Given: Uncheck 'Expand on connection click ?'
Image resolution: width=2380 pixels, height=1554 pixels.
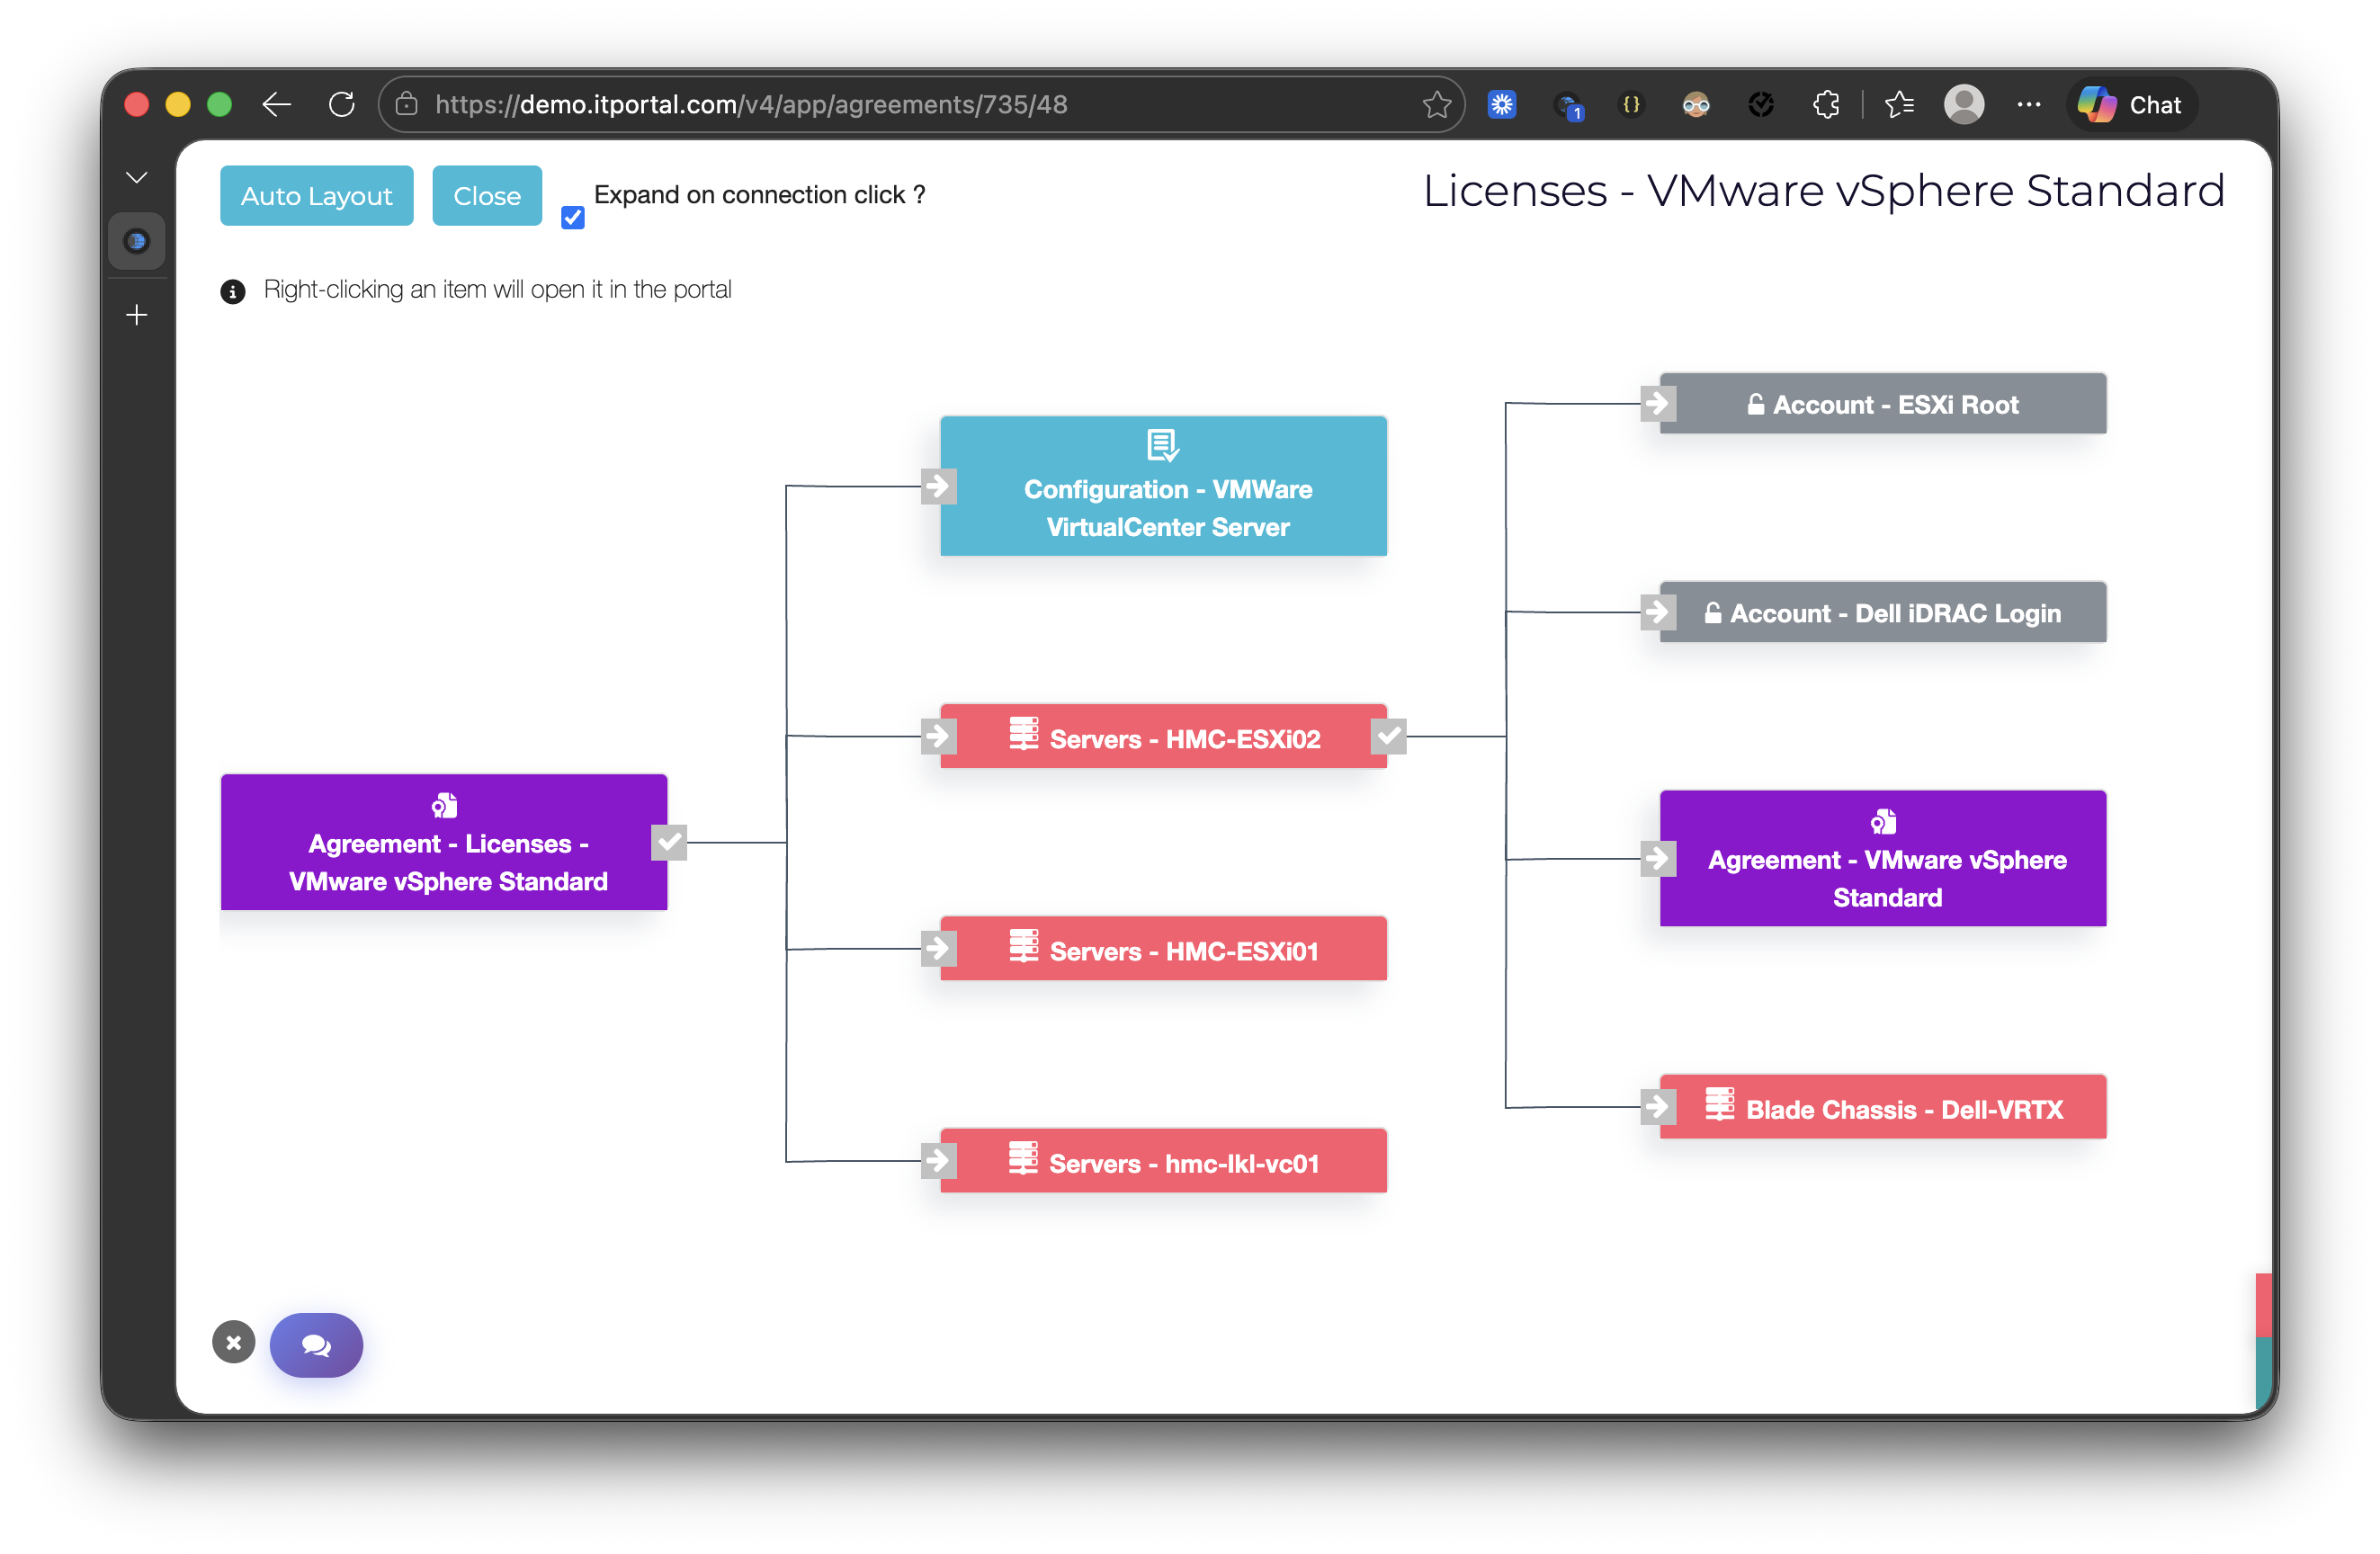Looking at the screenshot, I should pyautogui.click(x=571, y=217).
